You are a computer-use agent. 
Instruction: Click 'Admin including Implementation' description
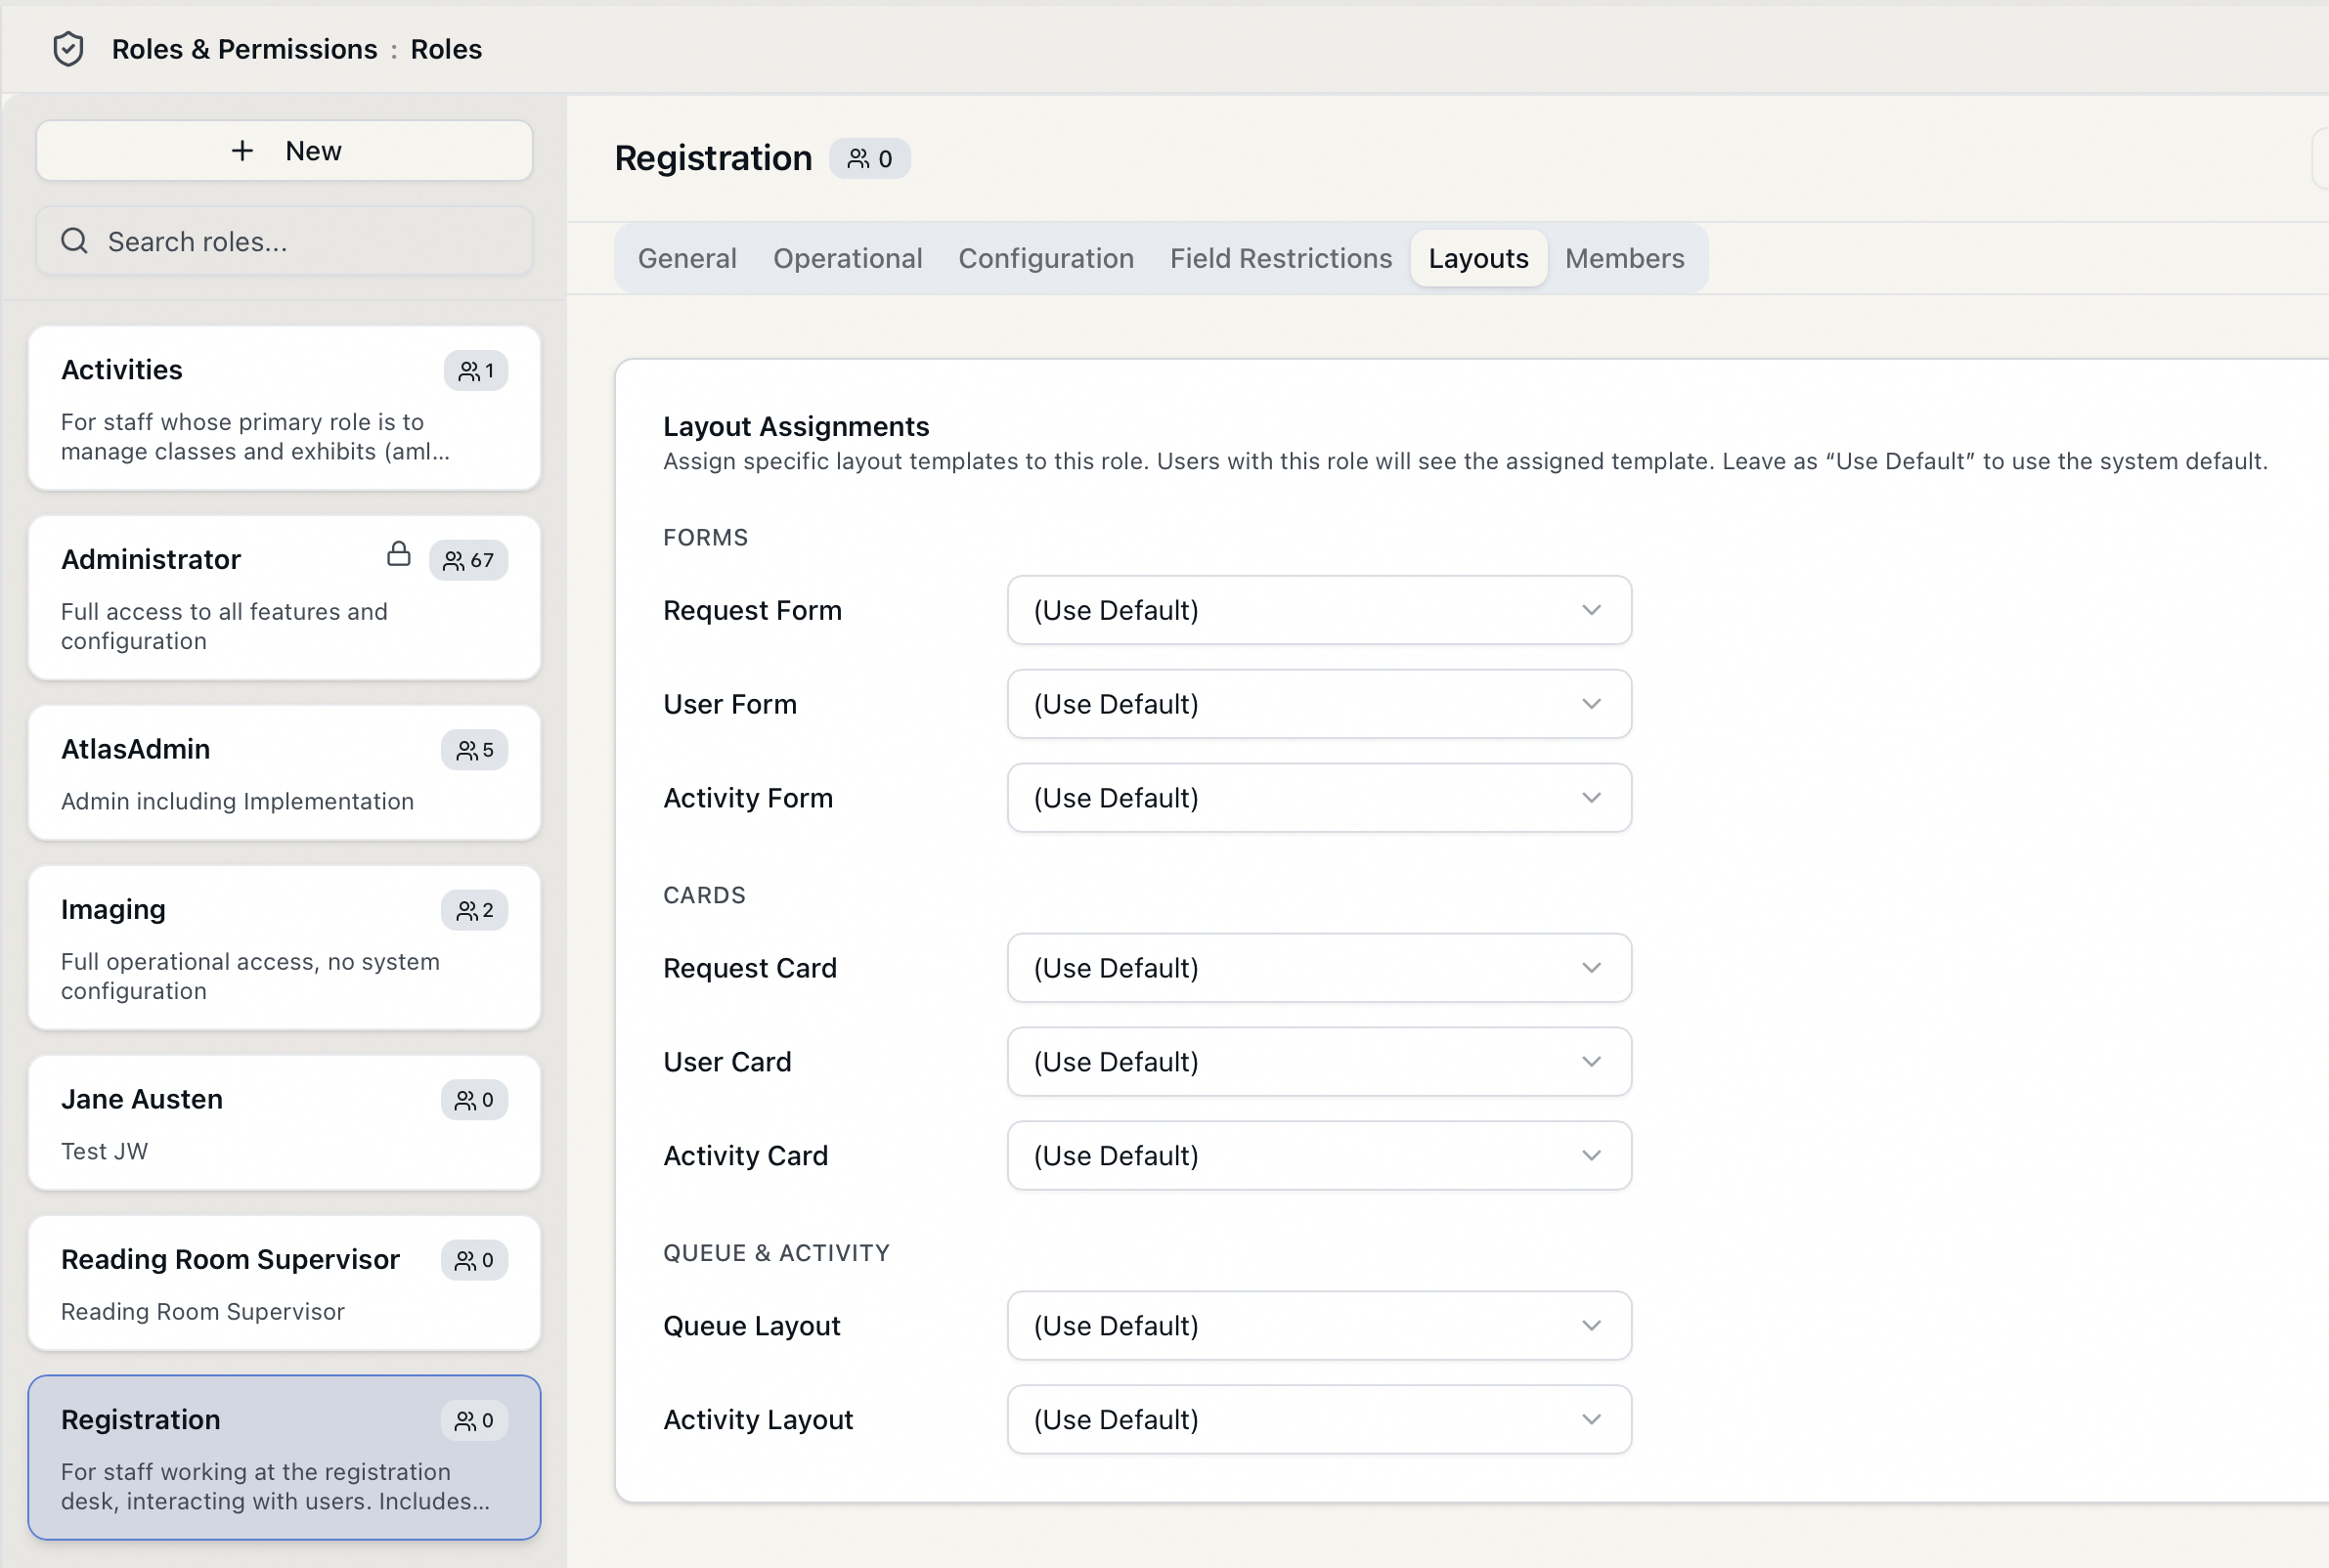[x=237, y=802]
